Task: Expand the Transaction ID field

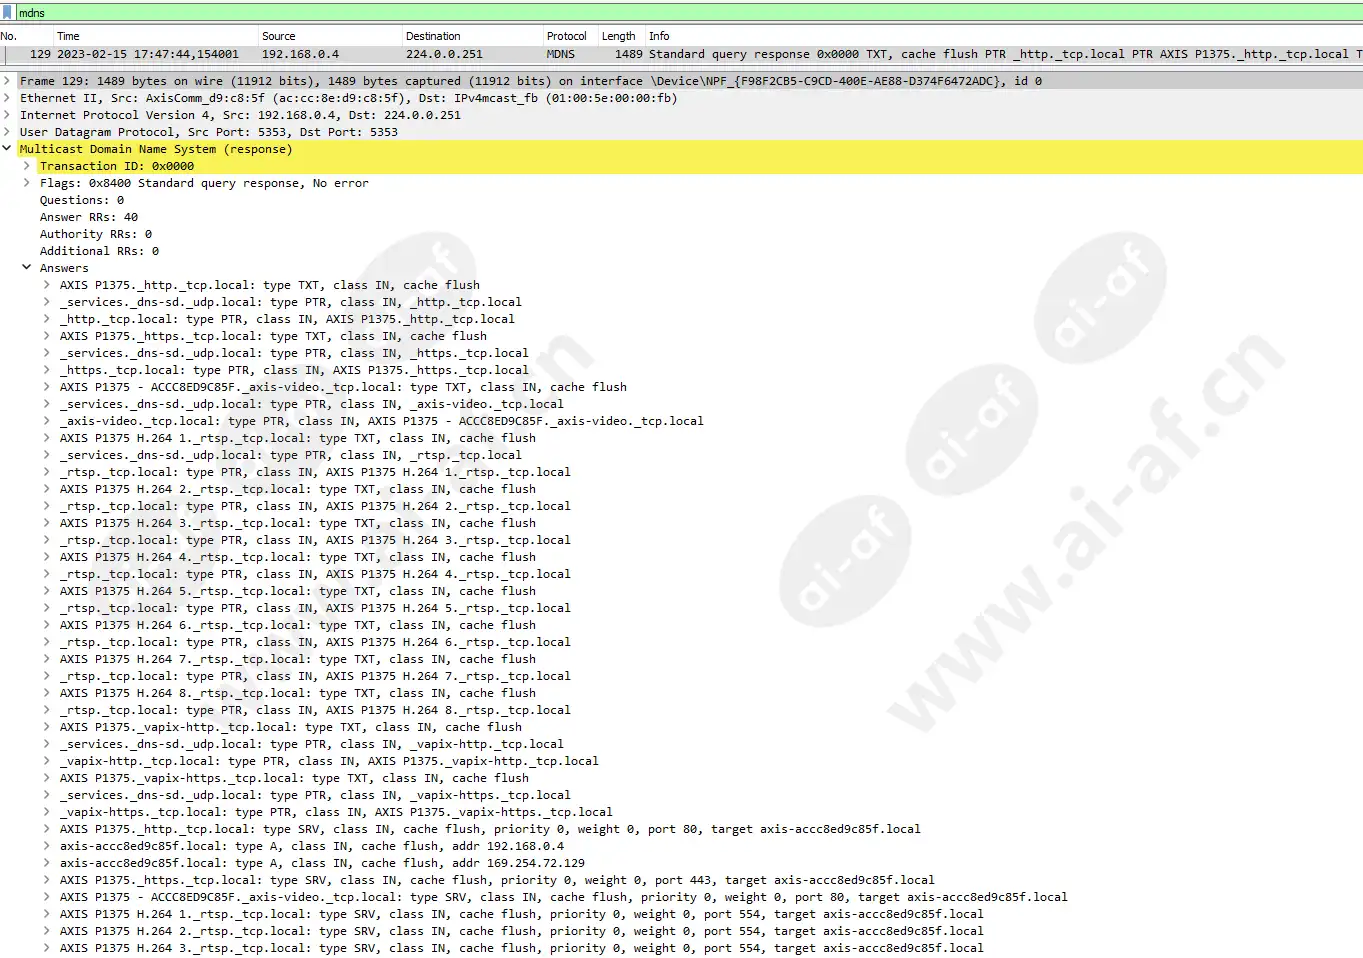Action: point(27,166)
